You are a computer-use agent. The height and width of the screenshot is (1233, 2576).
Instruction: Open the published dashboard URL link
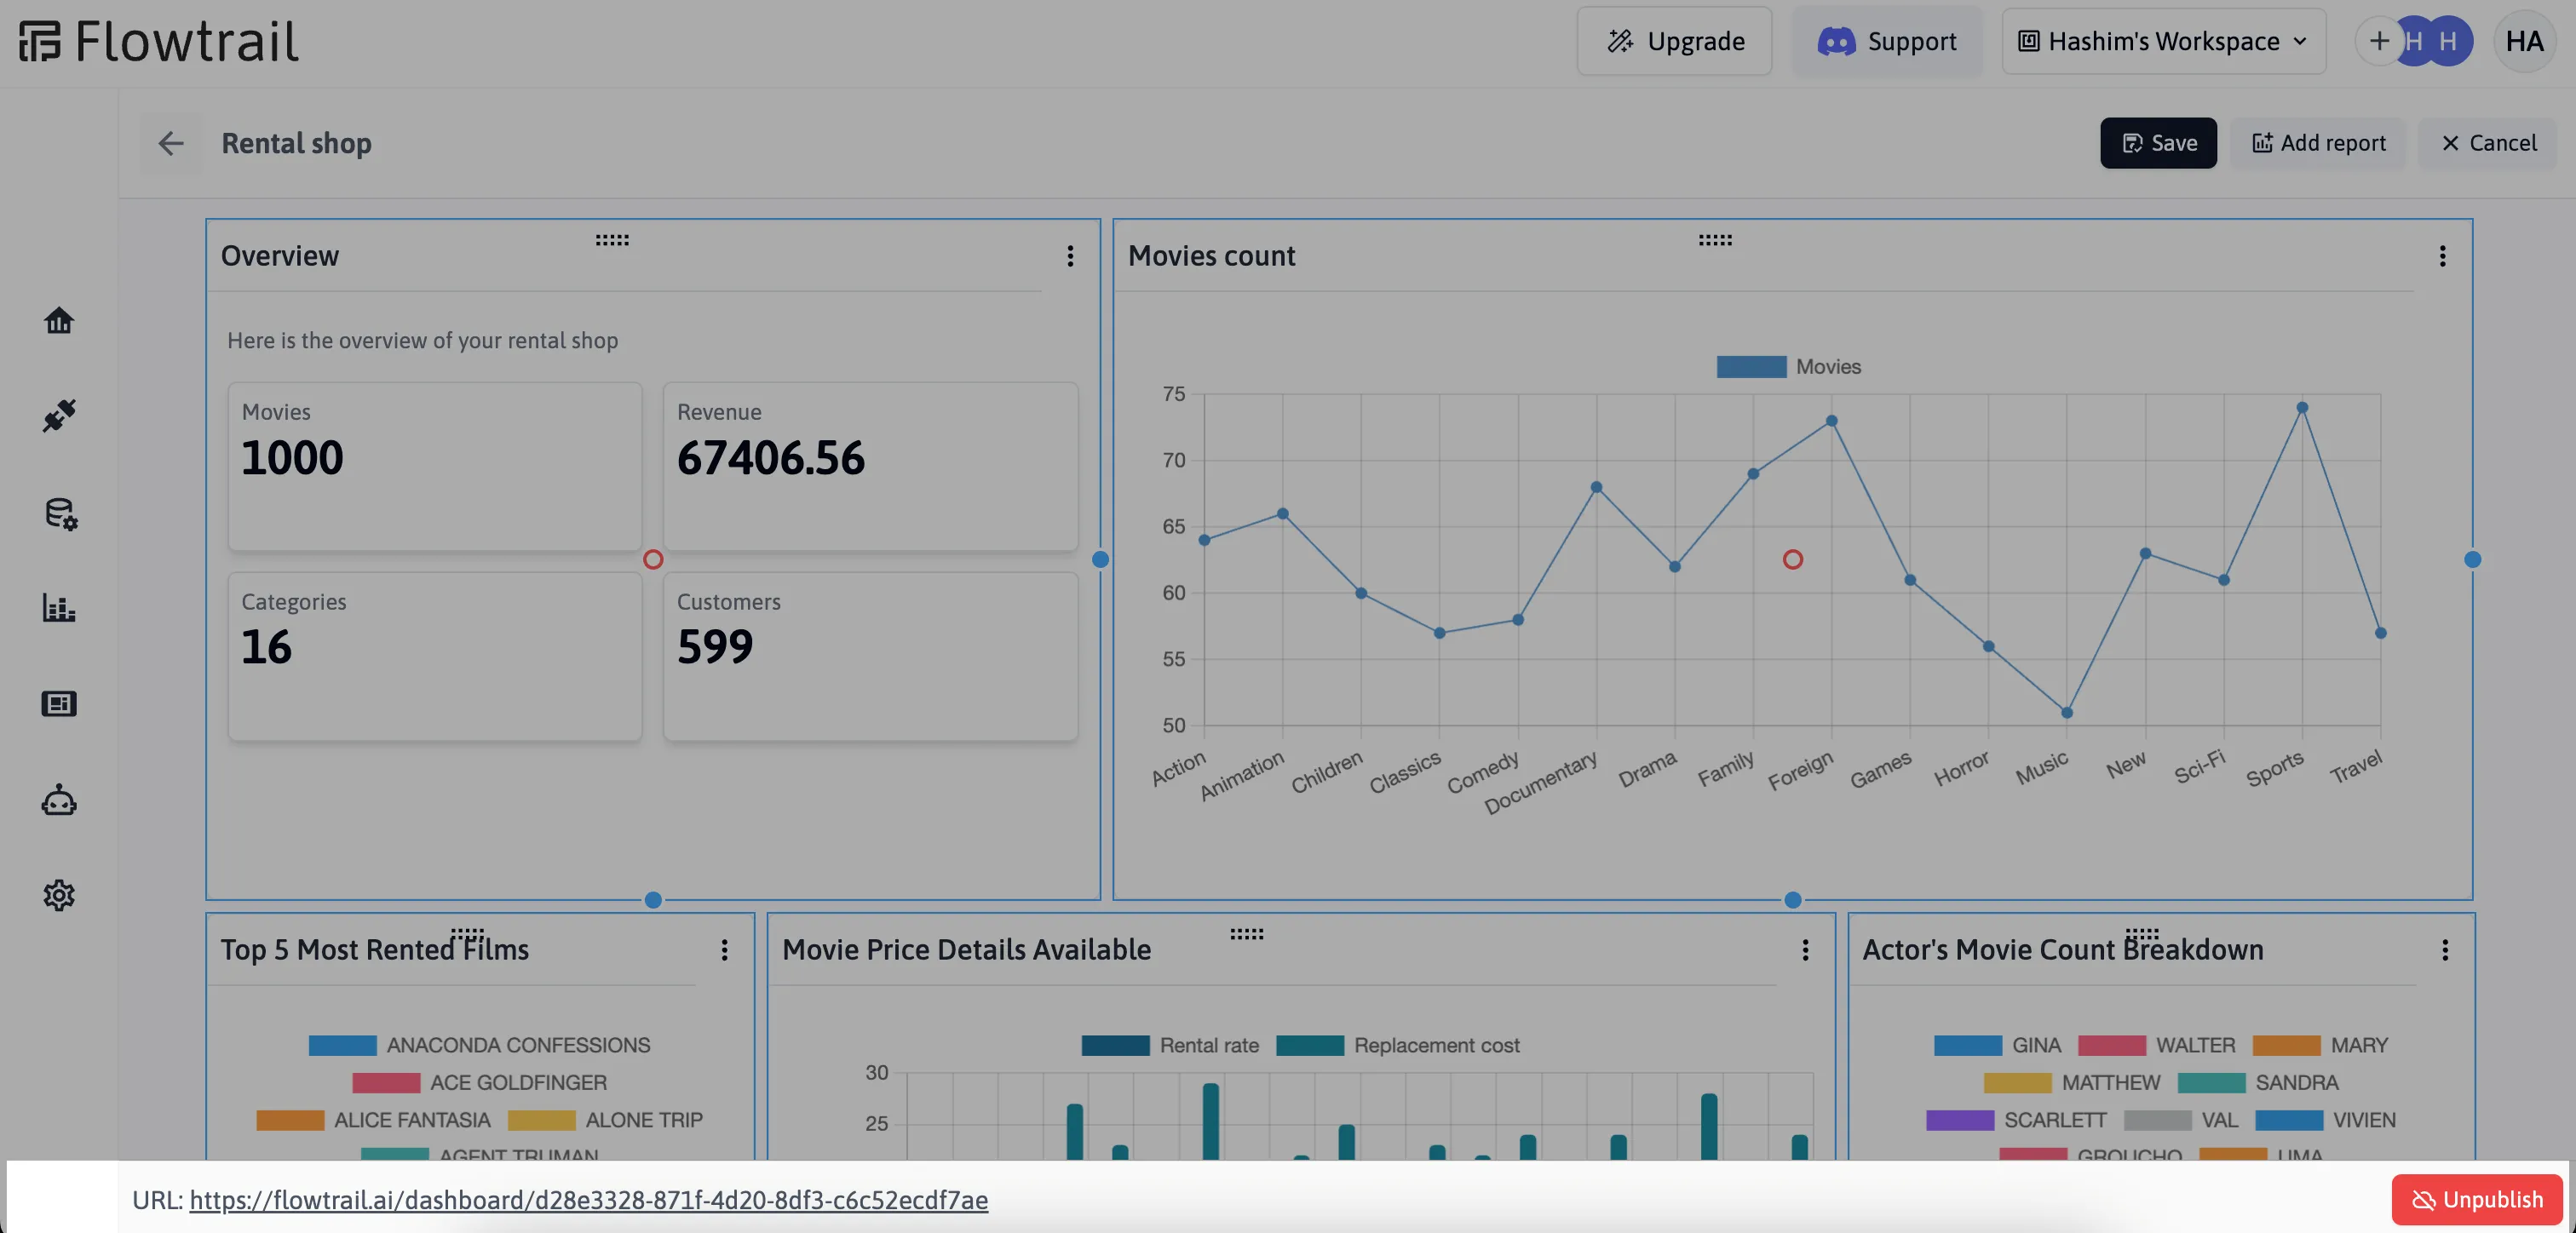coord(588,1199)
